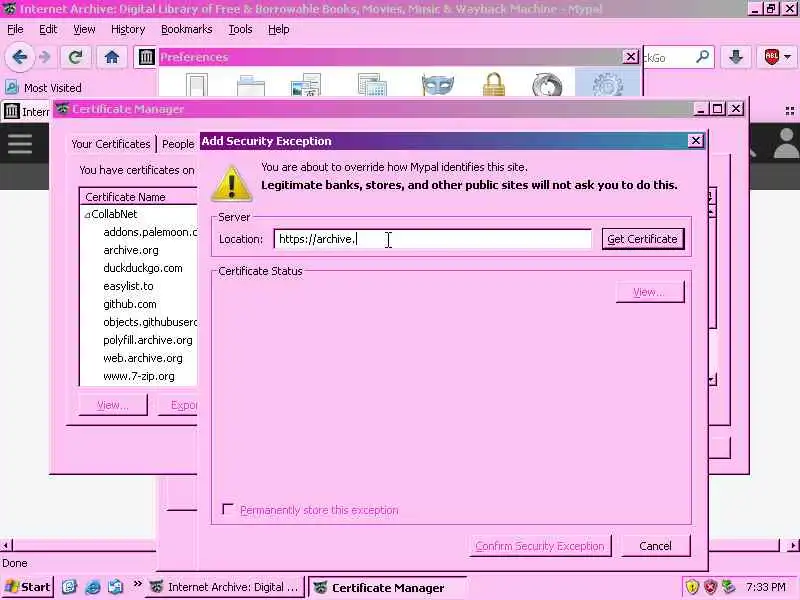Select archive.org certificate entry
Screen dimensions: 800x600
[131, 250]
